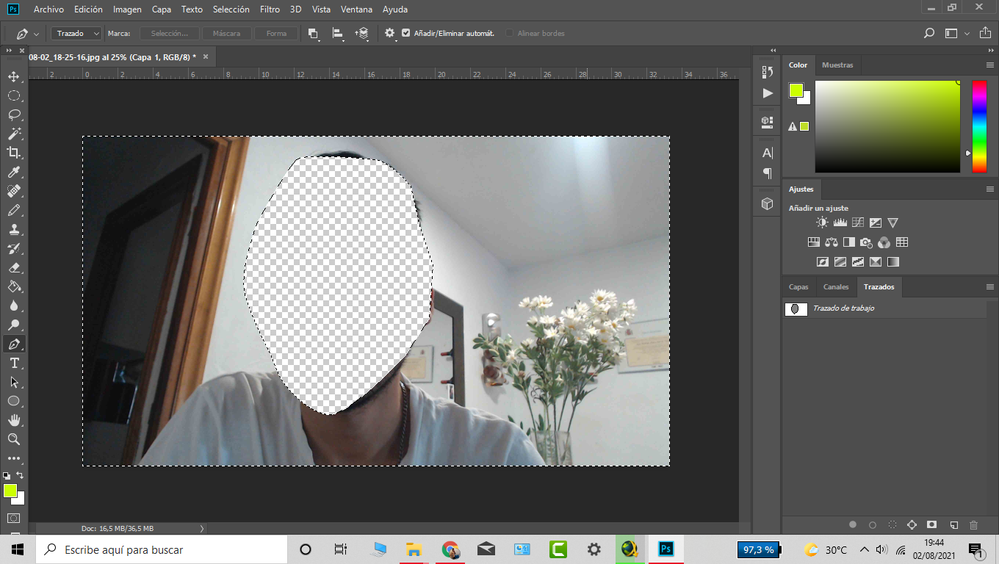Toggle the Alinear bordes checkbox
This screenshot has width=999, height=564.
tap(510, 33)
